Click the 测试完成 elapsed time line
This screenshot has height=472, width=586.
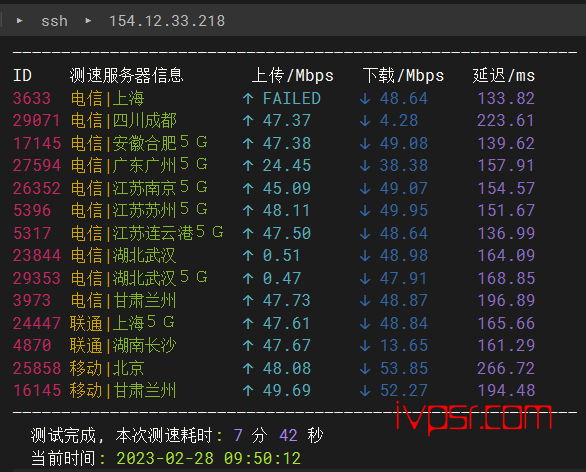click(177, 435)
